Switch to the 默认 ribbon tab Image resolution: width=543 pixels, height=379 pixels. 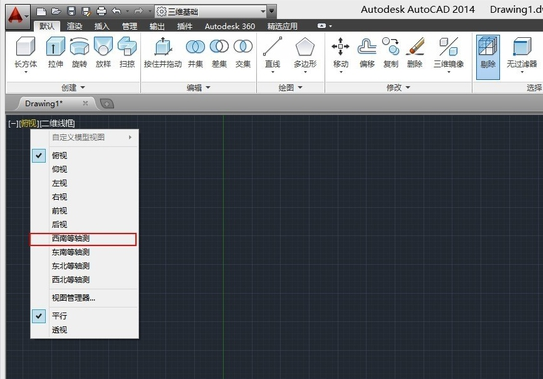click(47, 26)
